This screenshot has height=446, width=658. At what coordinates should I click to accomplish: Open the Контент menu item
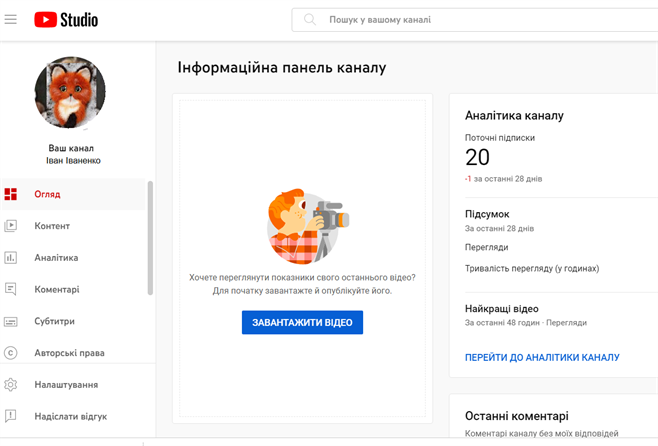(52, 226)
